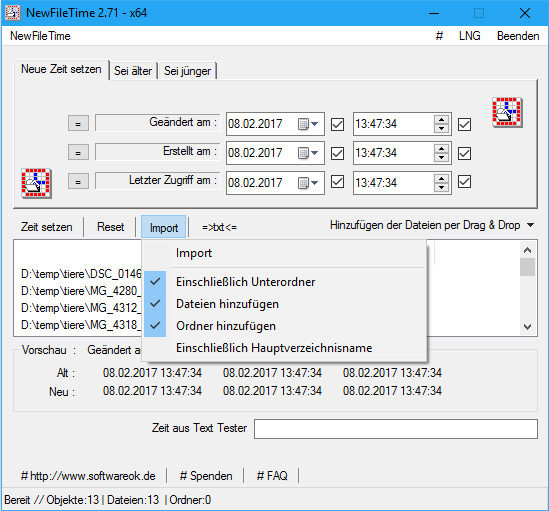Screen dimensions: 549x511
Task: Select file row D:\temp\tiere\MG_4318_
Action: click(81, 325)
